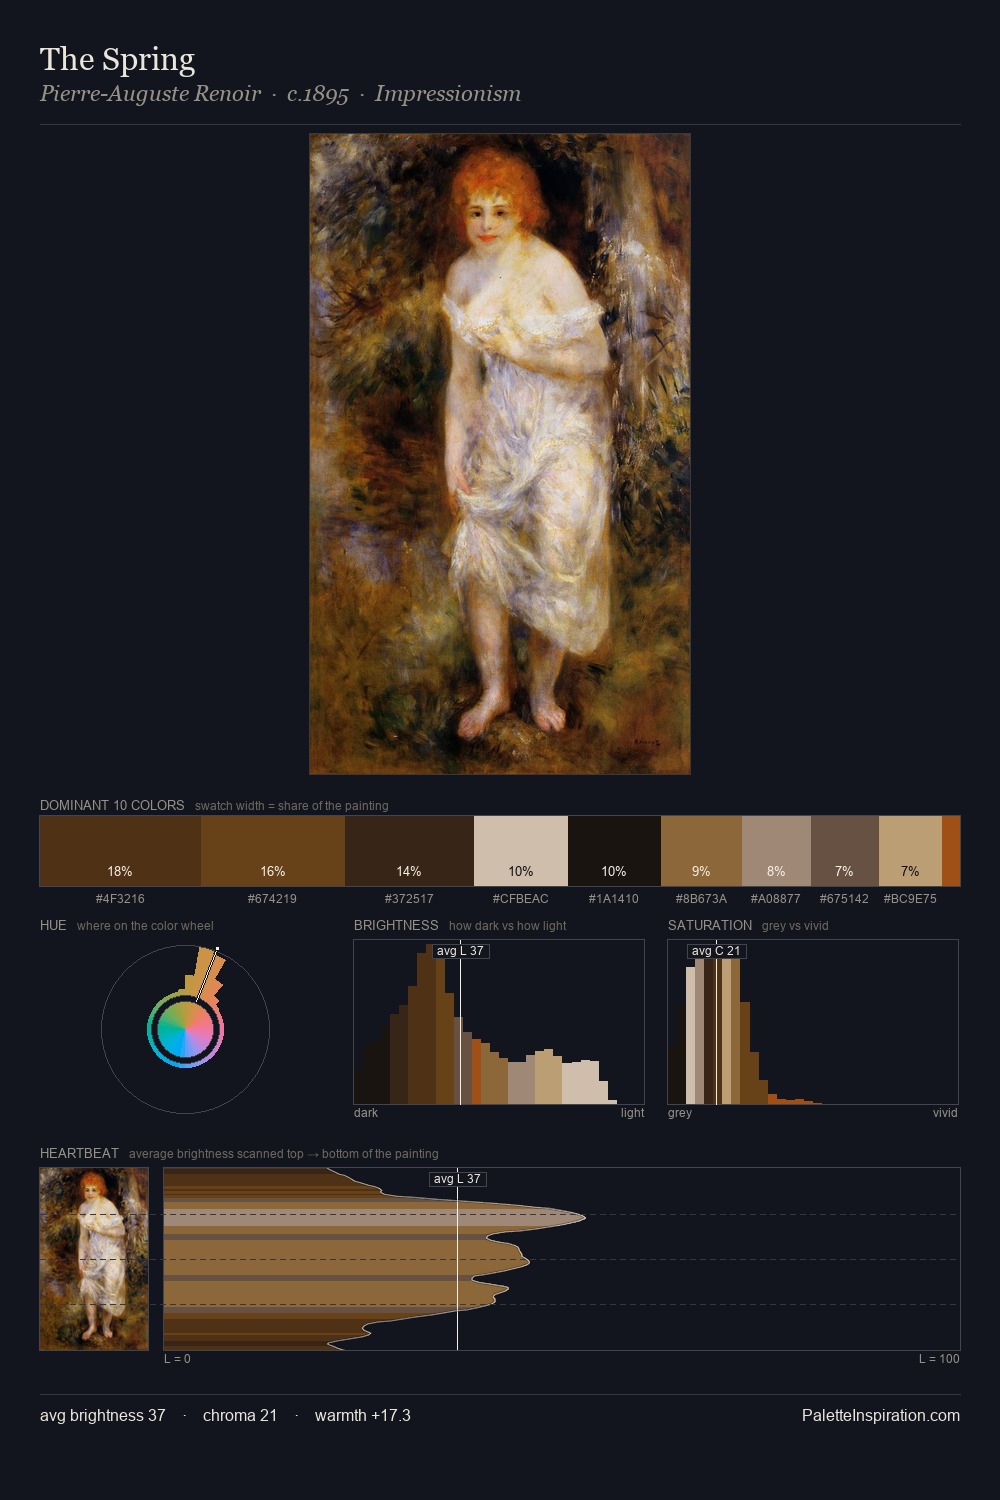
Task: Click the artist name 'Pierre-Auguste Renoir'
Action: (150, 94)
